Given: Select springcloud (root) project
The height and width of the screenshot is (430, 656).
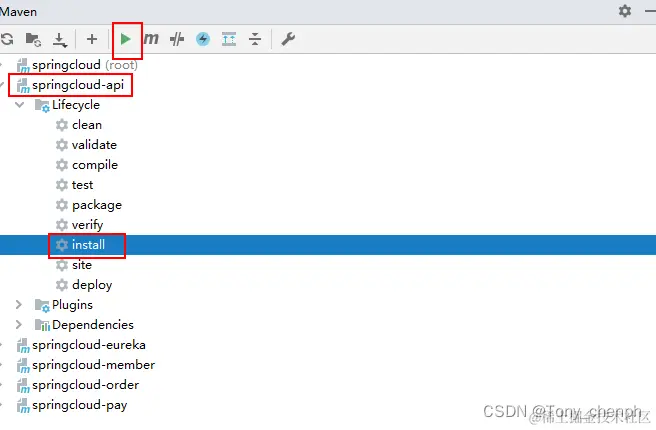Looking at the screenshot, I should pyautogui.click(x=85, y=65).
